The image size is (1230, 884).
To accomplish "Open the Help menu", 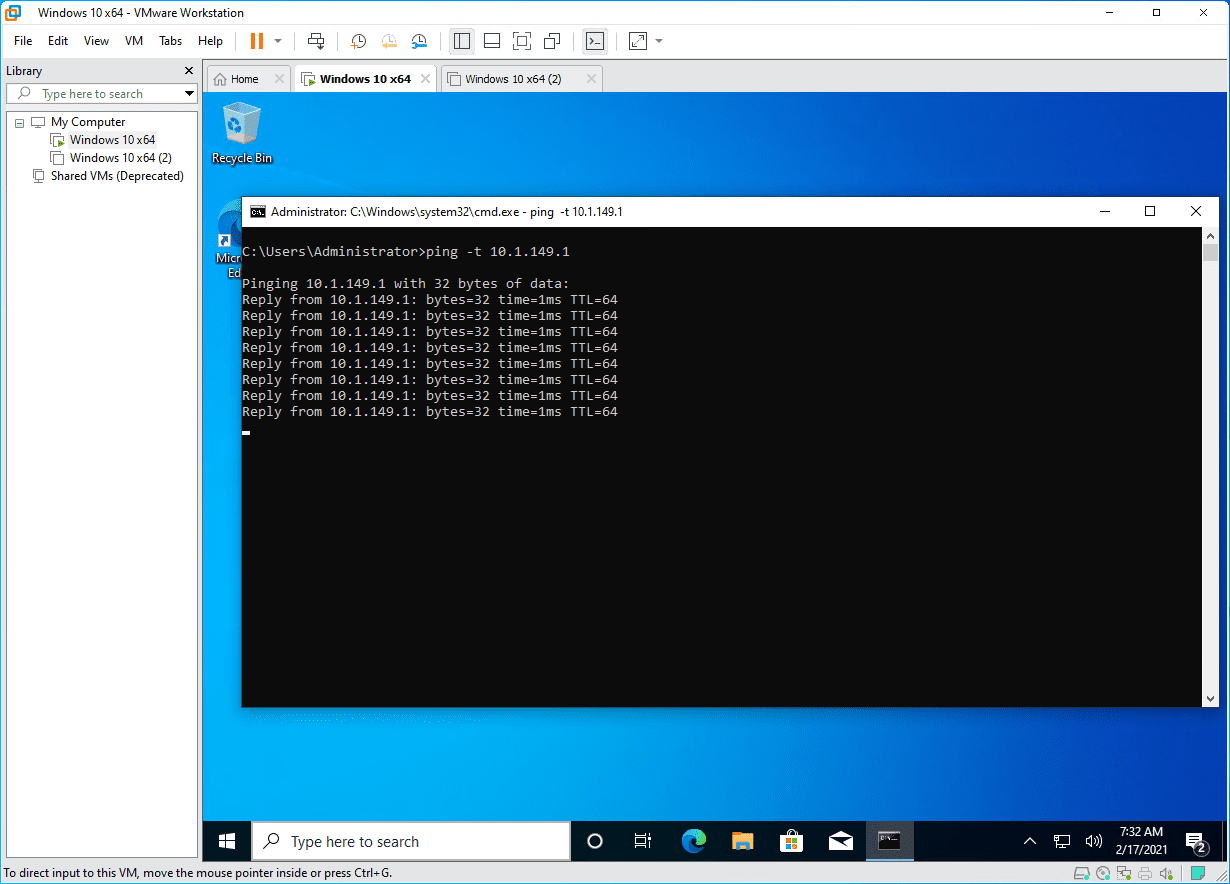I will click(x=210, y=41).
